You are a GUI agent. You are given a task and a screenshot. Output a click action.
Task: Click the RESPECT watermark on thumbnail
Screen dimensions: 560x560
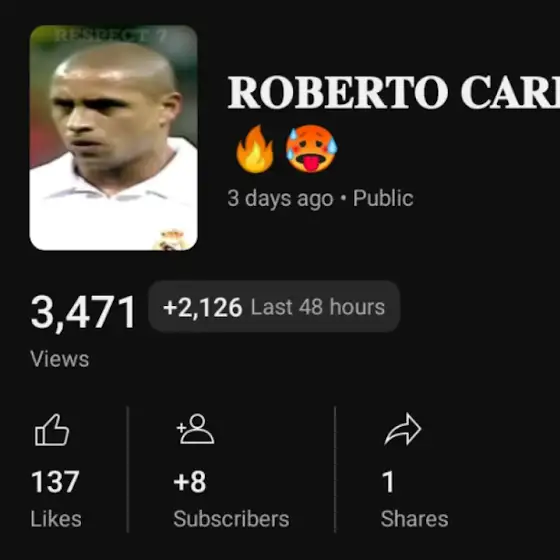tap(111, 35)
